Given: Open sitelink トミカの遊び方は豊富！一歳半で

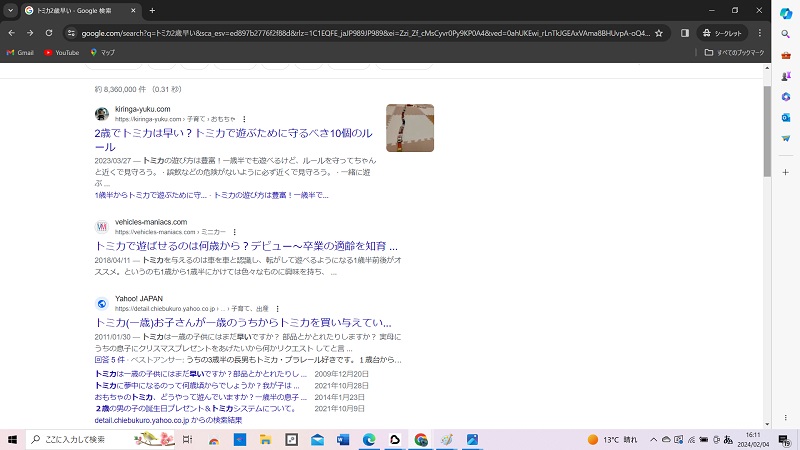Looking at the screenshot, I should (x=270, y=195).
